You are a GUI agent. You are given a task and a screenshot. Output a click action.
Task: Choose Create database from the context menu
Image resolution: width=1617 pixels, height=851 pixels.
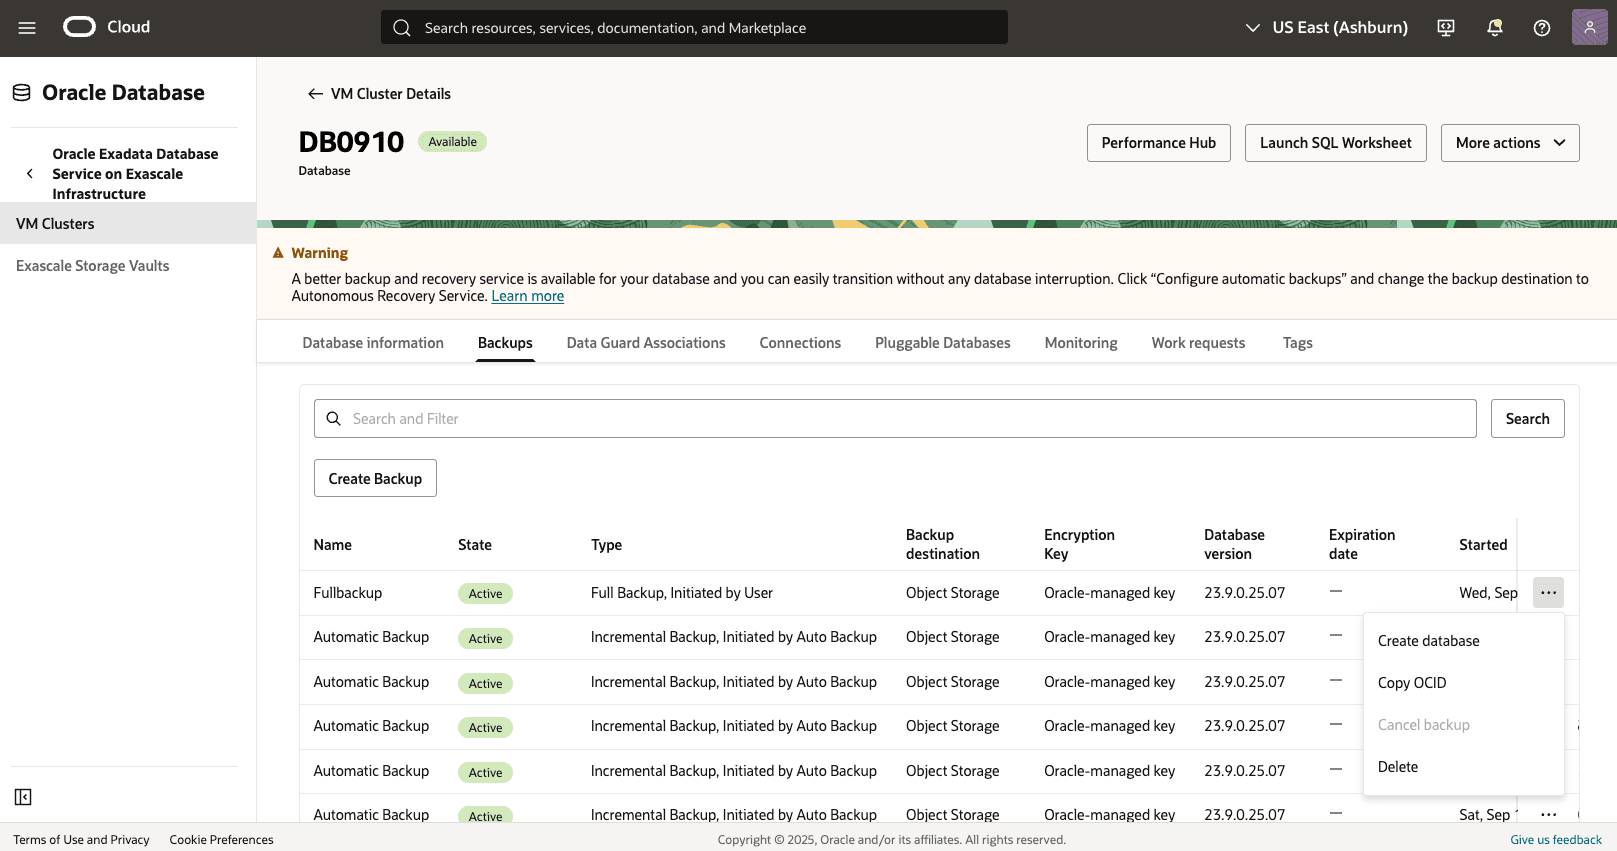[1463, 641]
